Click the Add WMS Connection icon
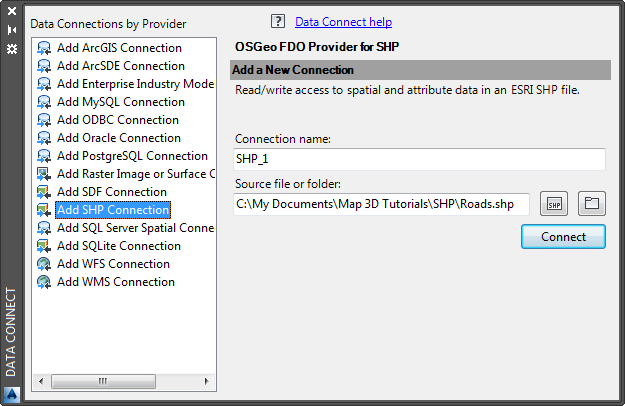The height and width of the screenshot is (406, 625). (44, 282)
